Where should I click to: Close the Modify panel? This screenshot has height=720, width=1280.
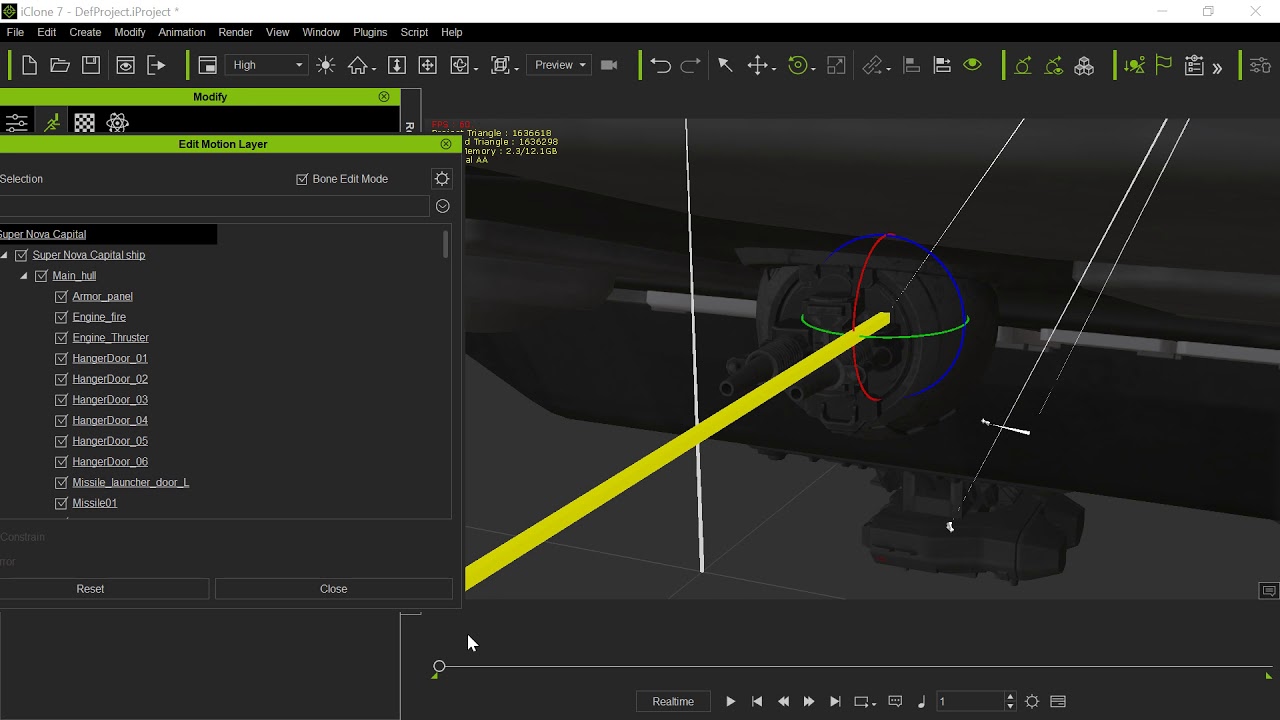coord(384,97)
